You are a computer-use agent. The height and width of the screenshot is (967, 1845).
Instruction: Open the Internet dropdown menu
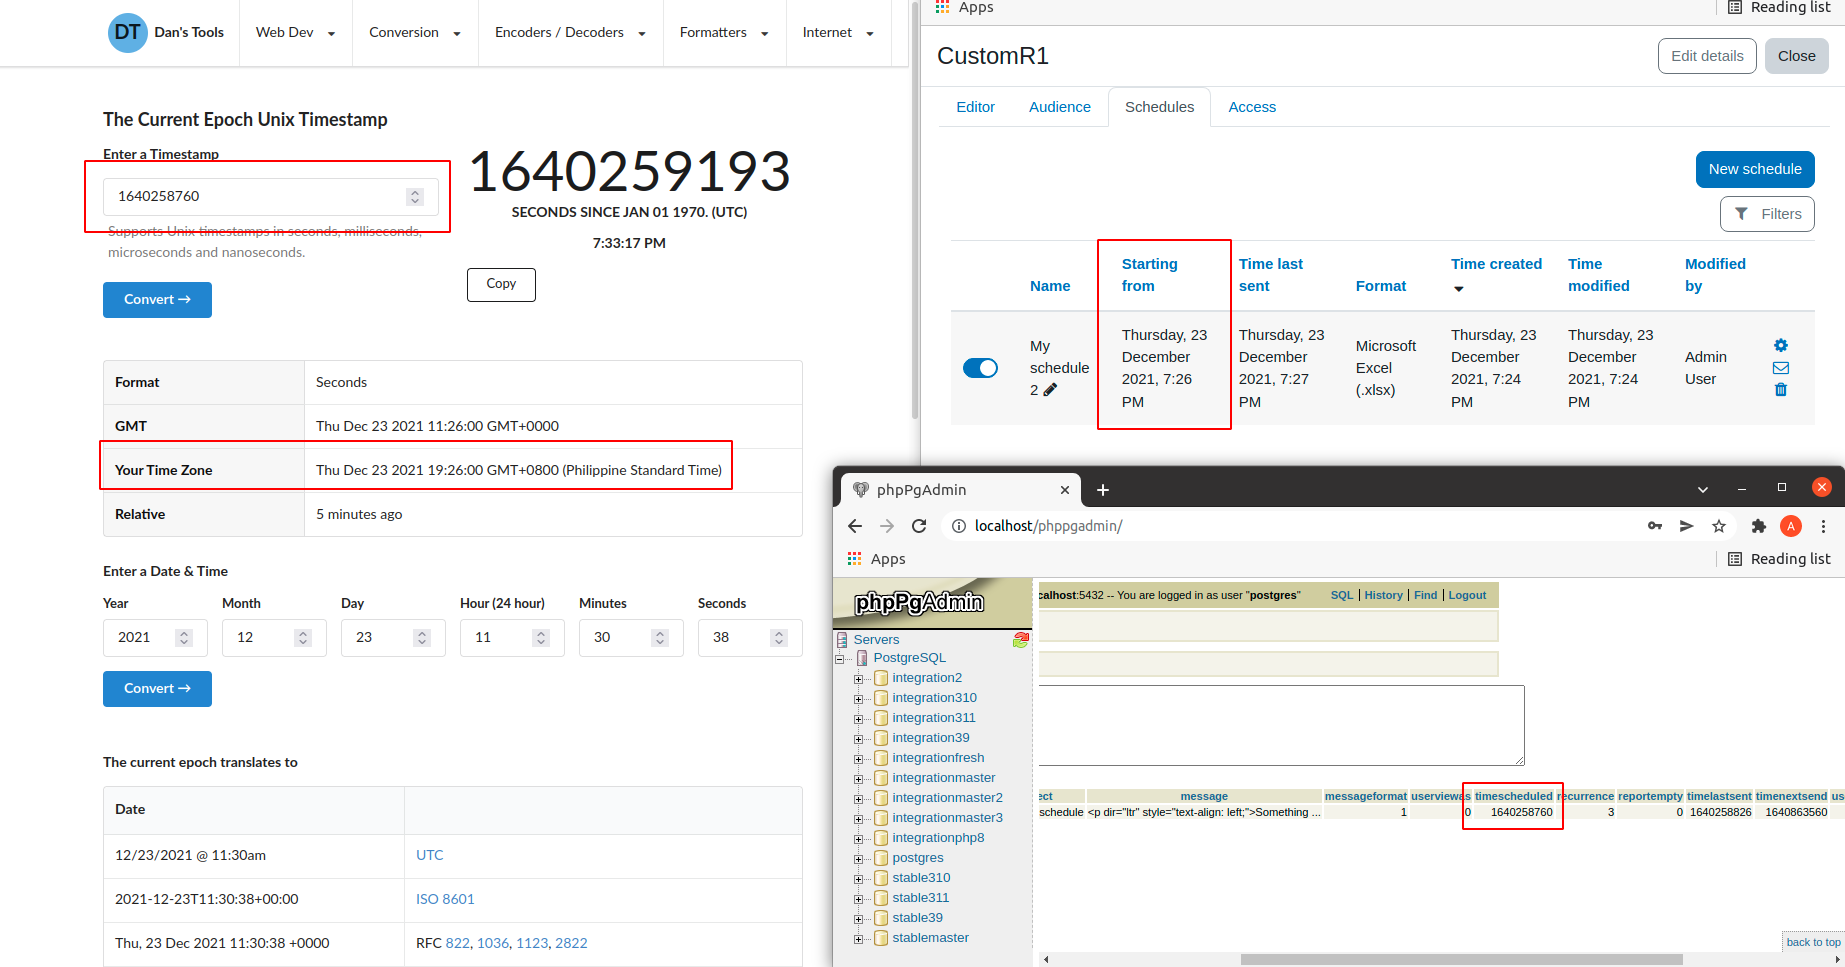[838, 32]
